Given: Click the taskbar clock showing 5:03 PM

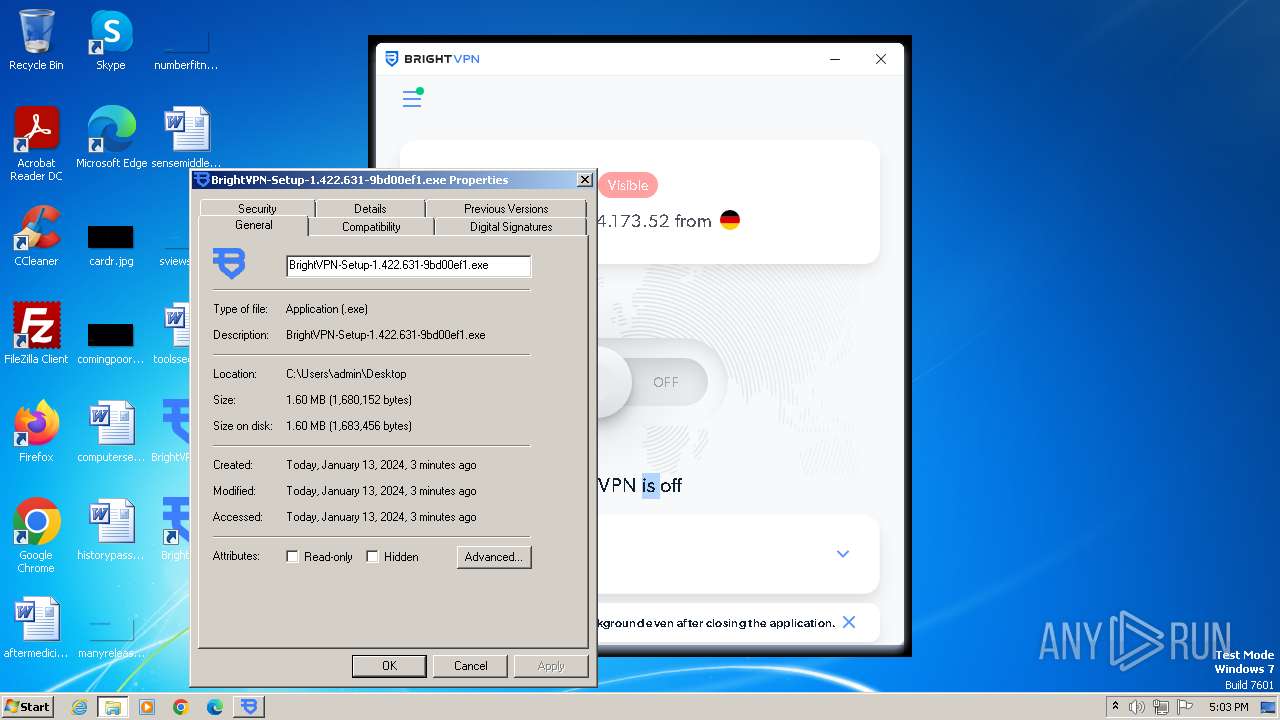Looking at the screenshot, I should (x=1228, y=707).
